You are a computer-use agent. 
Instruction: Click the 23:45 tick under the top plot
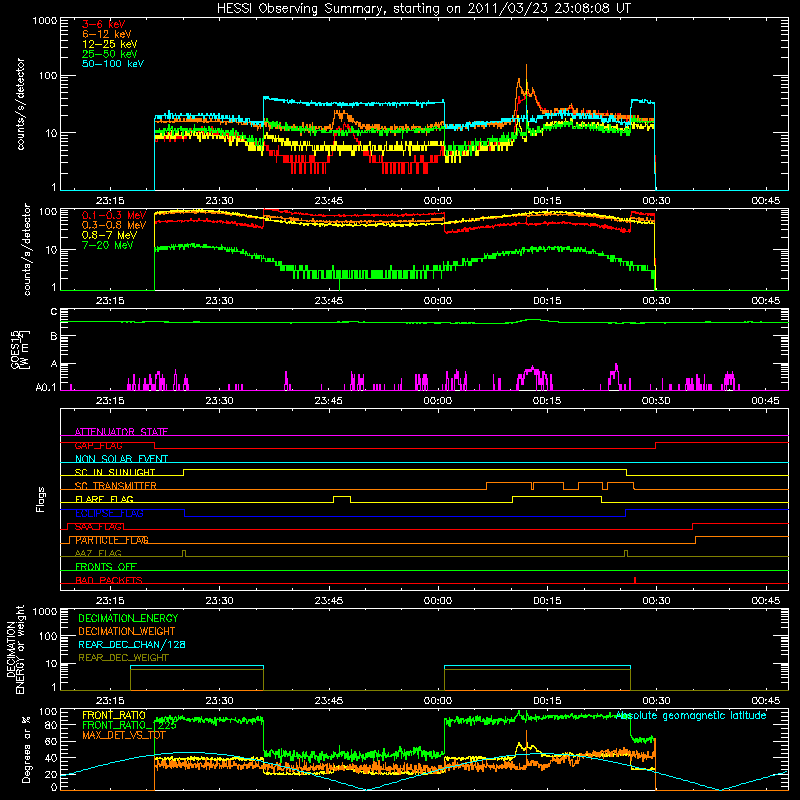point(329,201)
